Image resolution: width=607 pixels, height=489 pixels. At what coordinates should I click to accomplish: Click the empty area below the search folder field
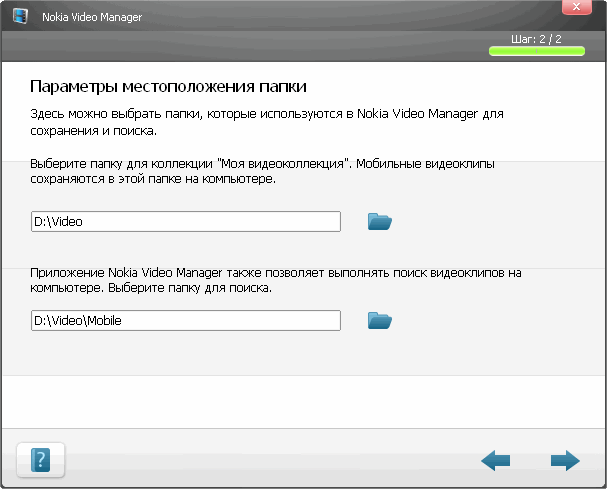click(300, 355)
